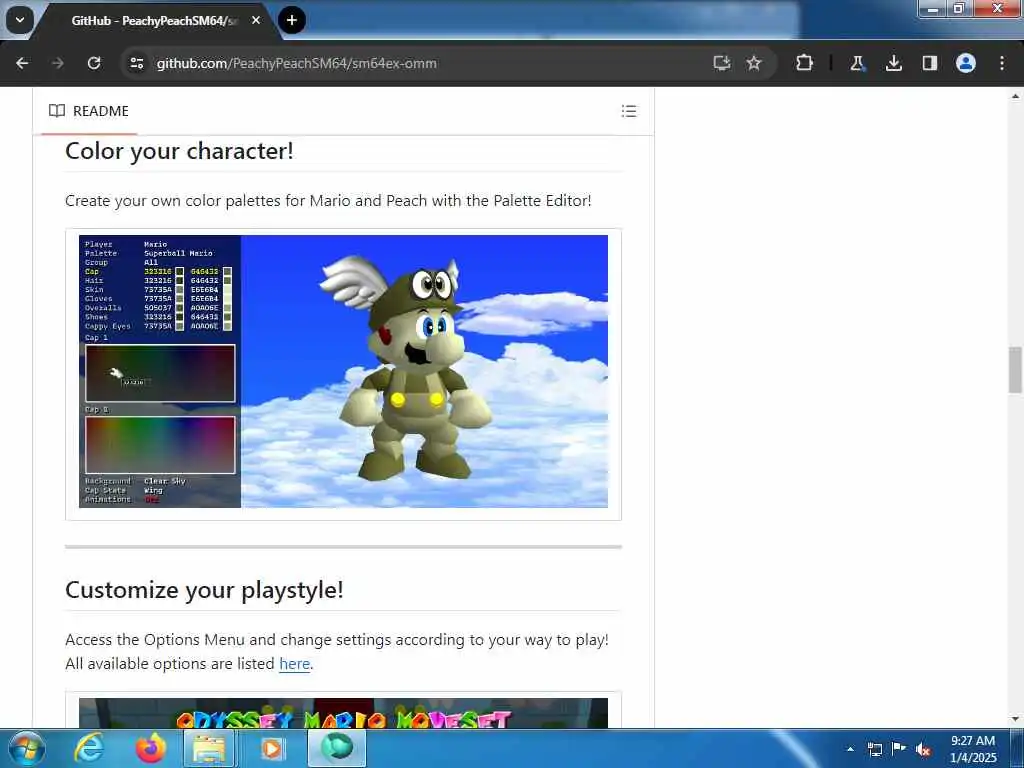This screenshot has height=768, width=1024.
Task: Click the network tray icon
Action: [x=875, y=749]
